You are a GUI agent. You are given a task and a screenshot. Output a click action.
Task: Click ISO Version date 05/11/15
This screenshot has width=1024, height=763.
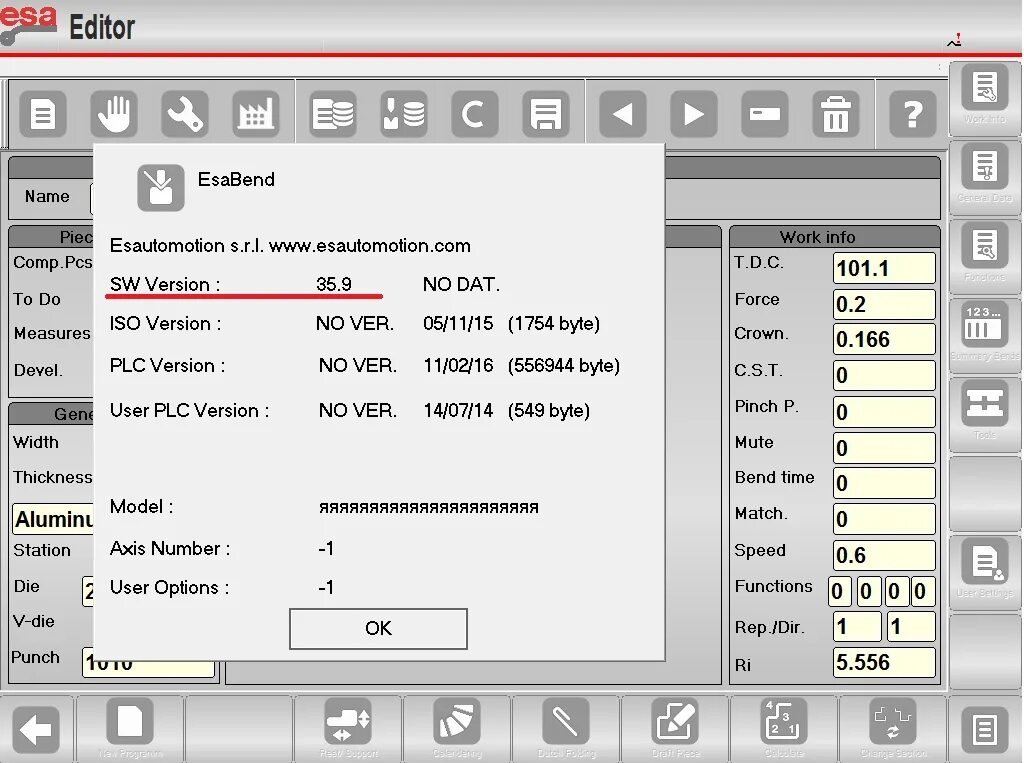tap(458, 323)
